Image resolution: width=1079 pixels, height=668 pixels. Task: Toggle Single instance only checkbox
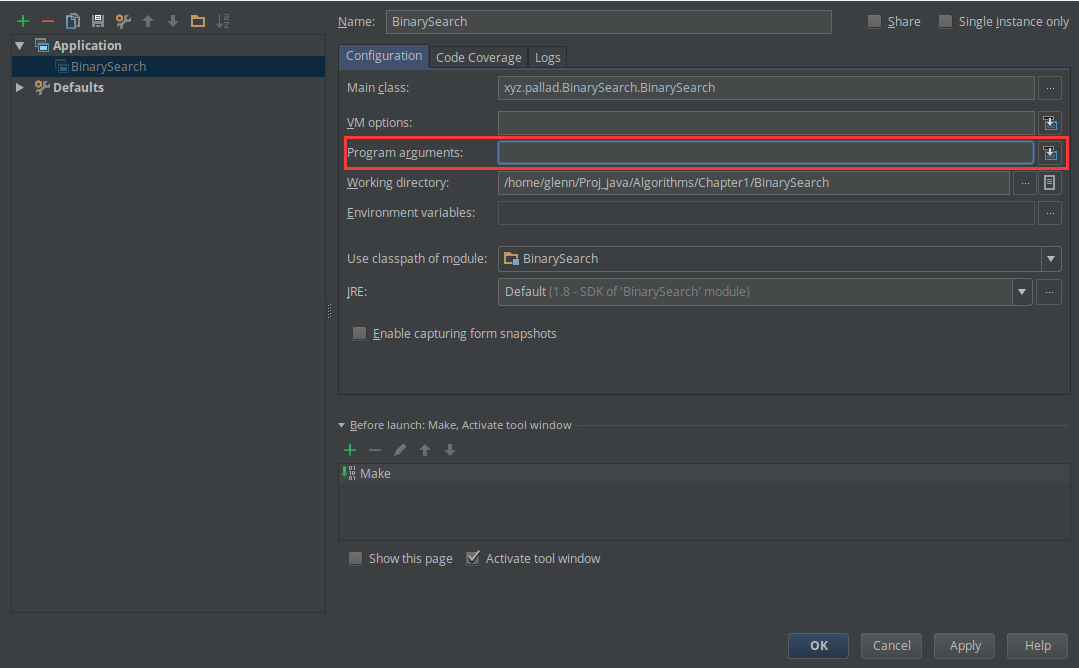pyautogui.click(x=945, y=21)
